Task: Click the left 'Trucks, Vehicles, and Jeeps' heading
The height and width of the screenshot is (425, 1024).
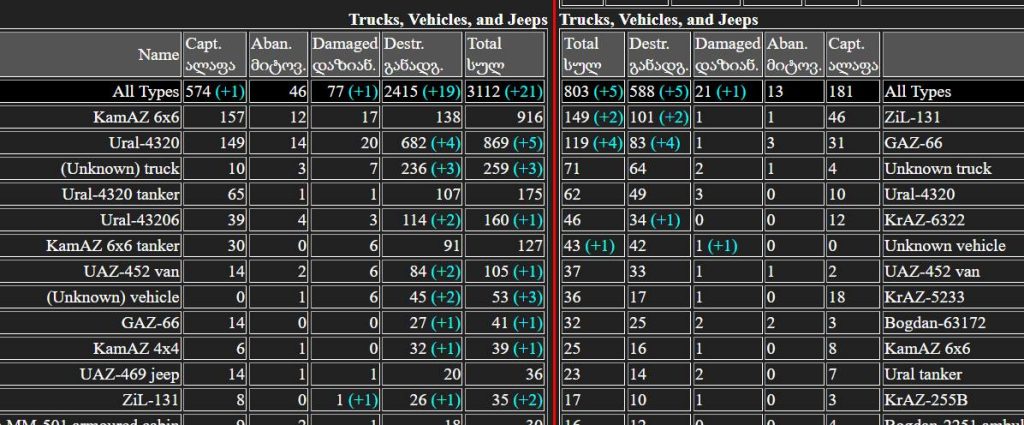Action: click(x=448, y=20)
